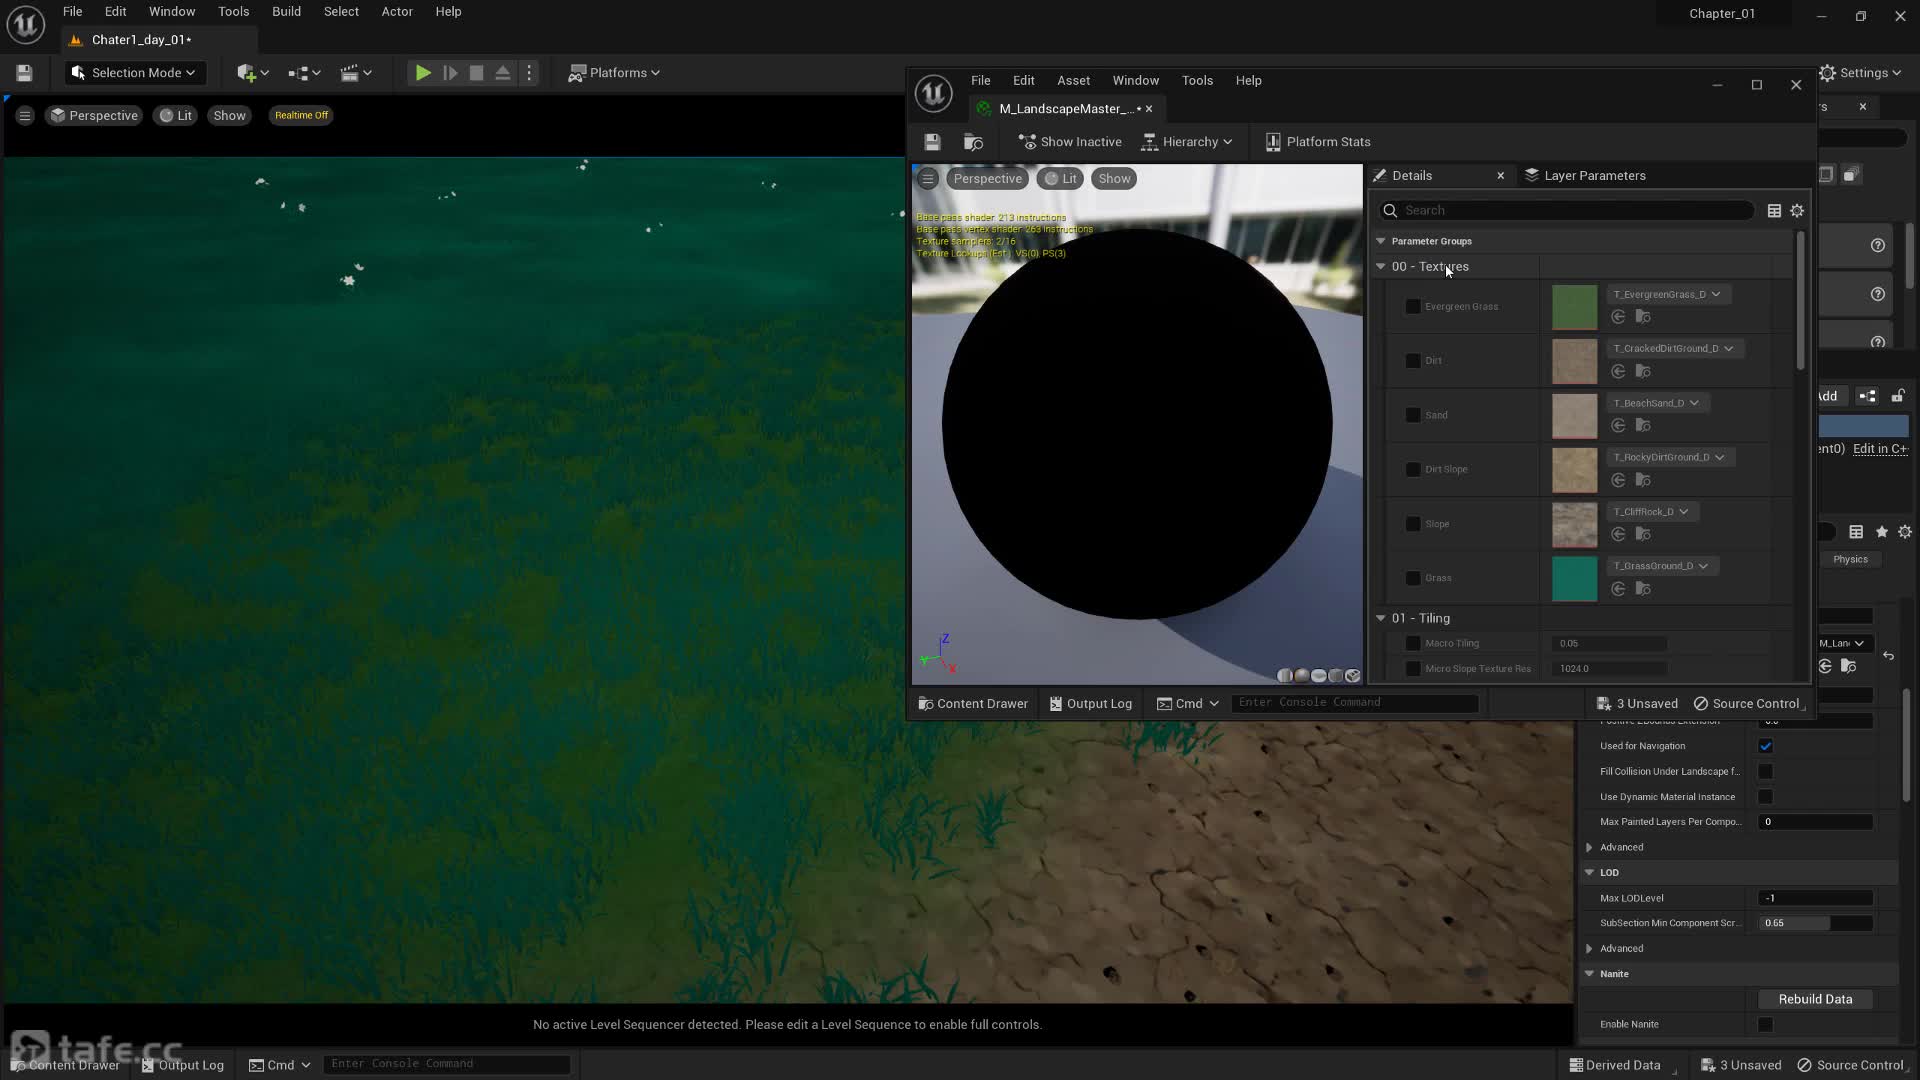
Task: Open T_CliffRock_D texture dropdown
Action: point(1651,512)
